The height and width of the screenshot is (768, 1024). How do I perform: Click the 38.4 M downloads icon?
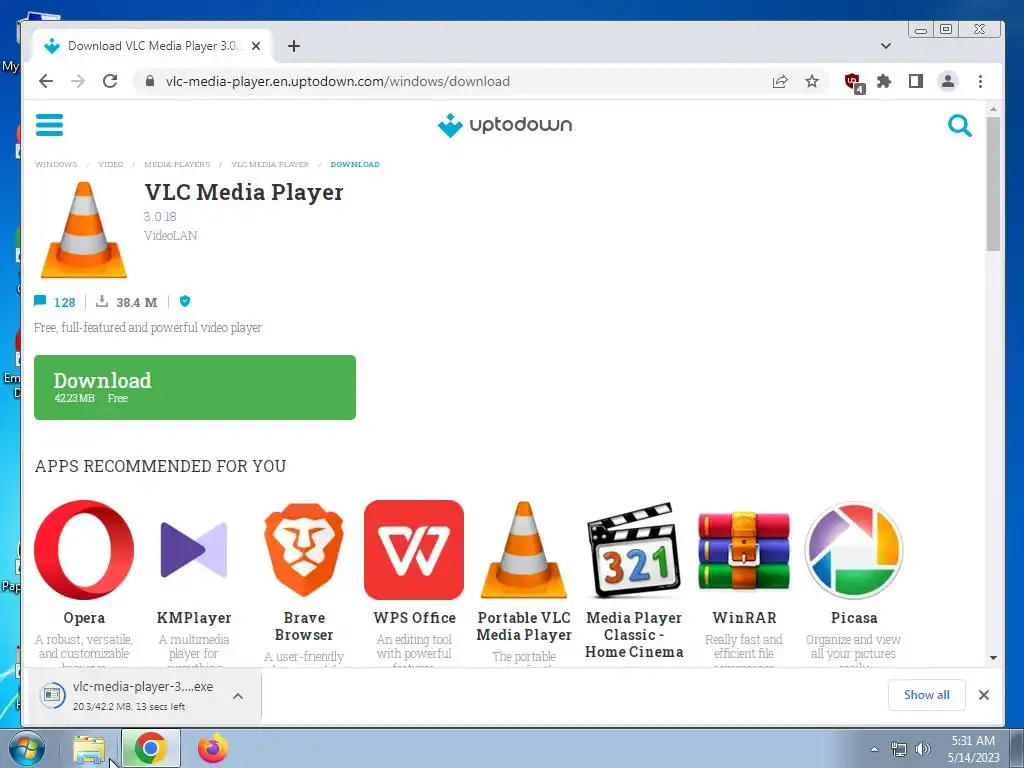pos(102,301)
